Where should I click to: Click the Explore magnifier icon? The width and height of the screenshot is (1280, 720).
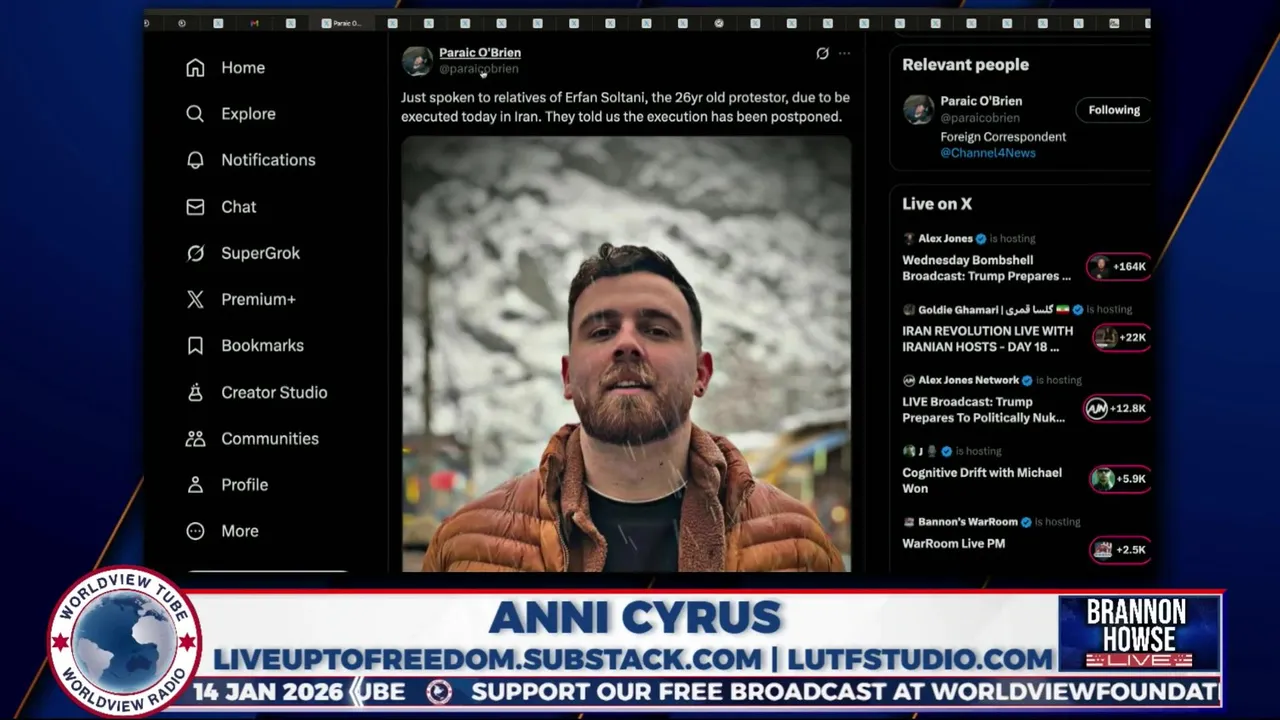(x=195, y=114)
